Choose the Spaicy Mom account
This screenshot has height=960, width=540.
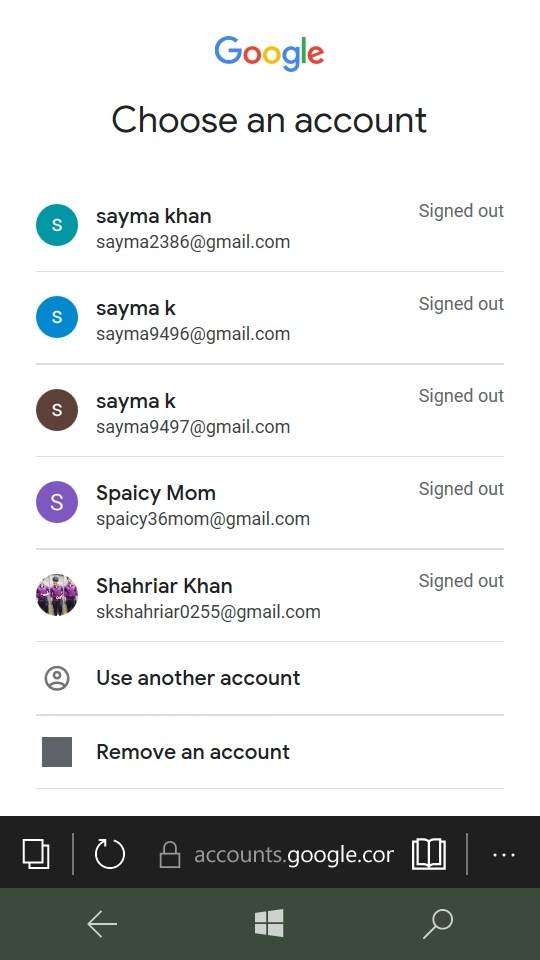coord(270,503)
